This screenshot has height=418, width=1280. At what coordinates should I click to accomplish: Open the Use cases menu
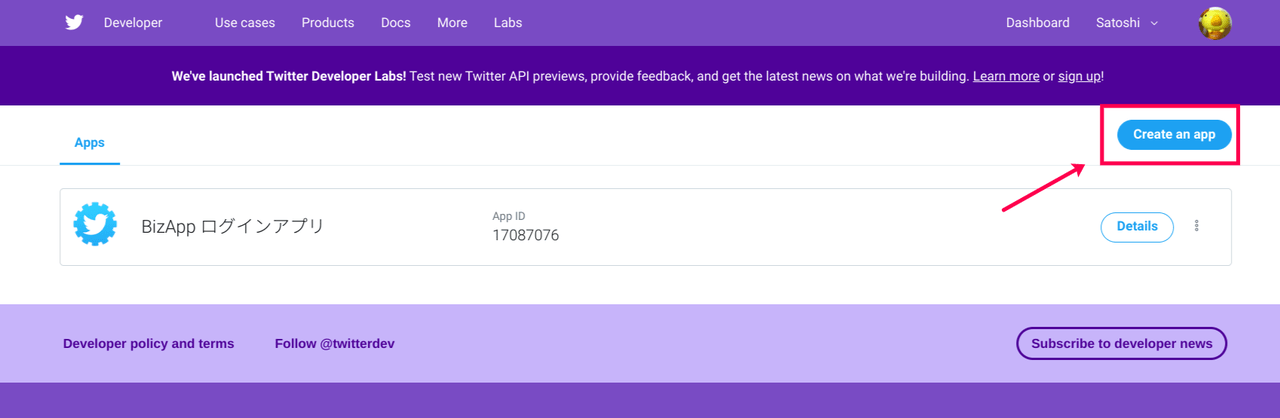click(245, 23)
